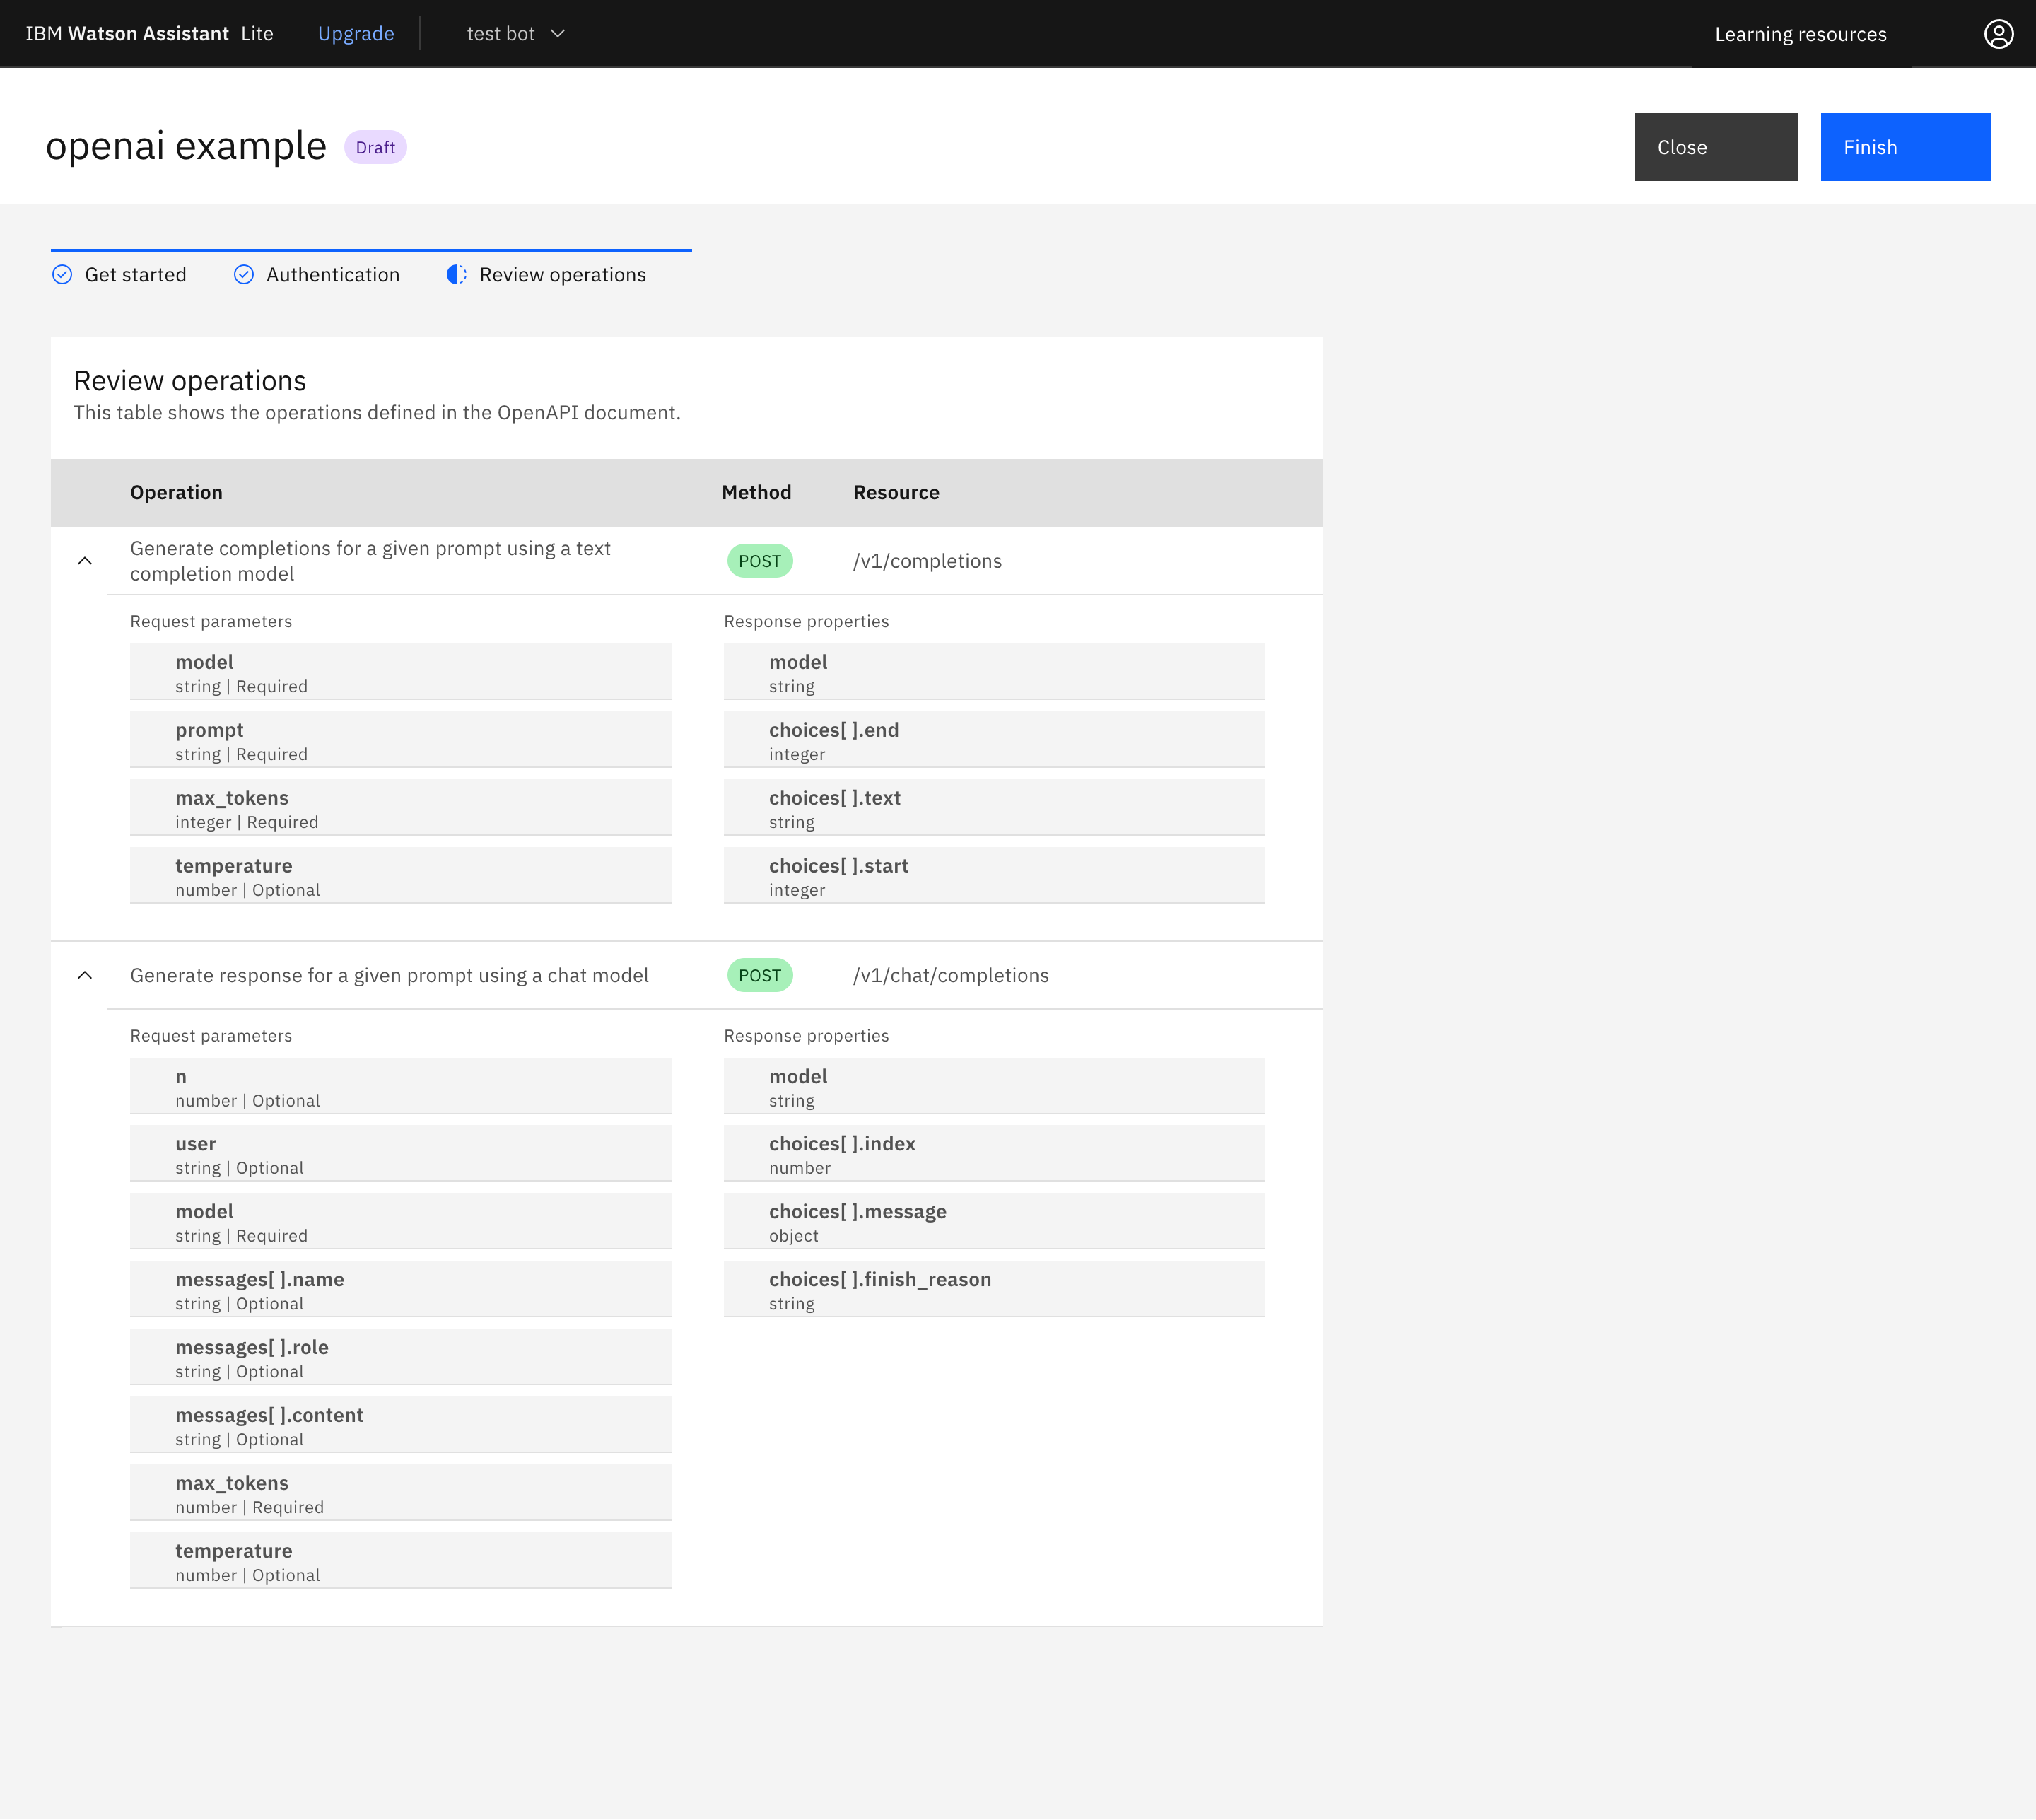Click the Close button
Screen dimensions: 2036x1820
(x=1715, y=147)
